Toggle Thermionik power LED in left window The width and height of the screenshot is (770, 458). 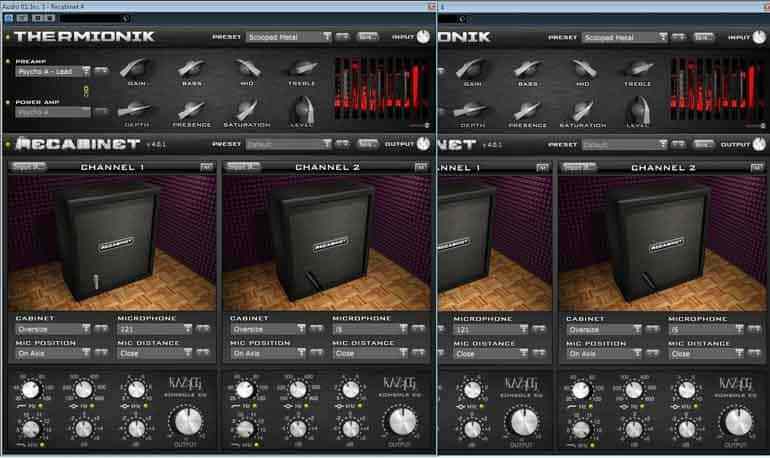[x=8, y=37]
